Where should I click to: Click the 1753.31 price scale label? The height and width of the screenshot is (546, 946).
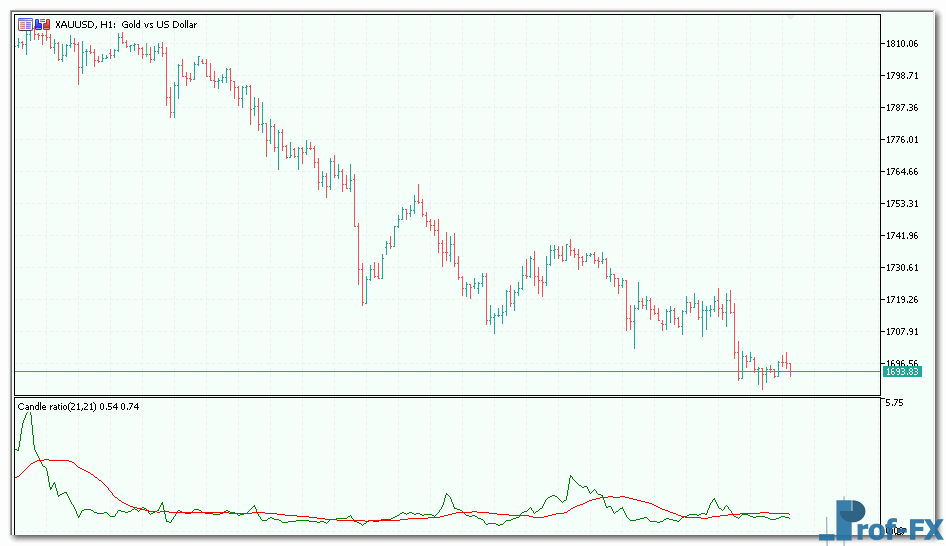point(901,204)
